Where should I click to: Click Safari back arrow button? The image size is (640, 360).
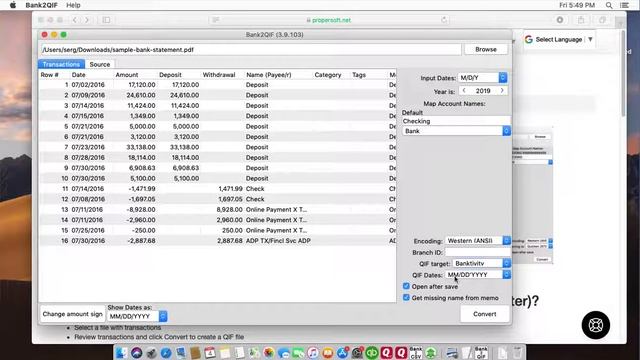pyautogui.click(x=75, y=20)
